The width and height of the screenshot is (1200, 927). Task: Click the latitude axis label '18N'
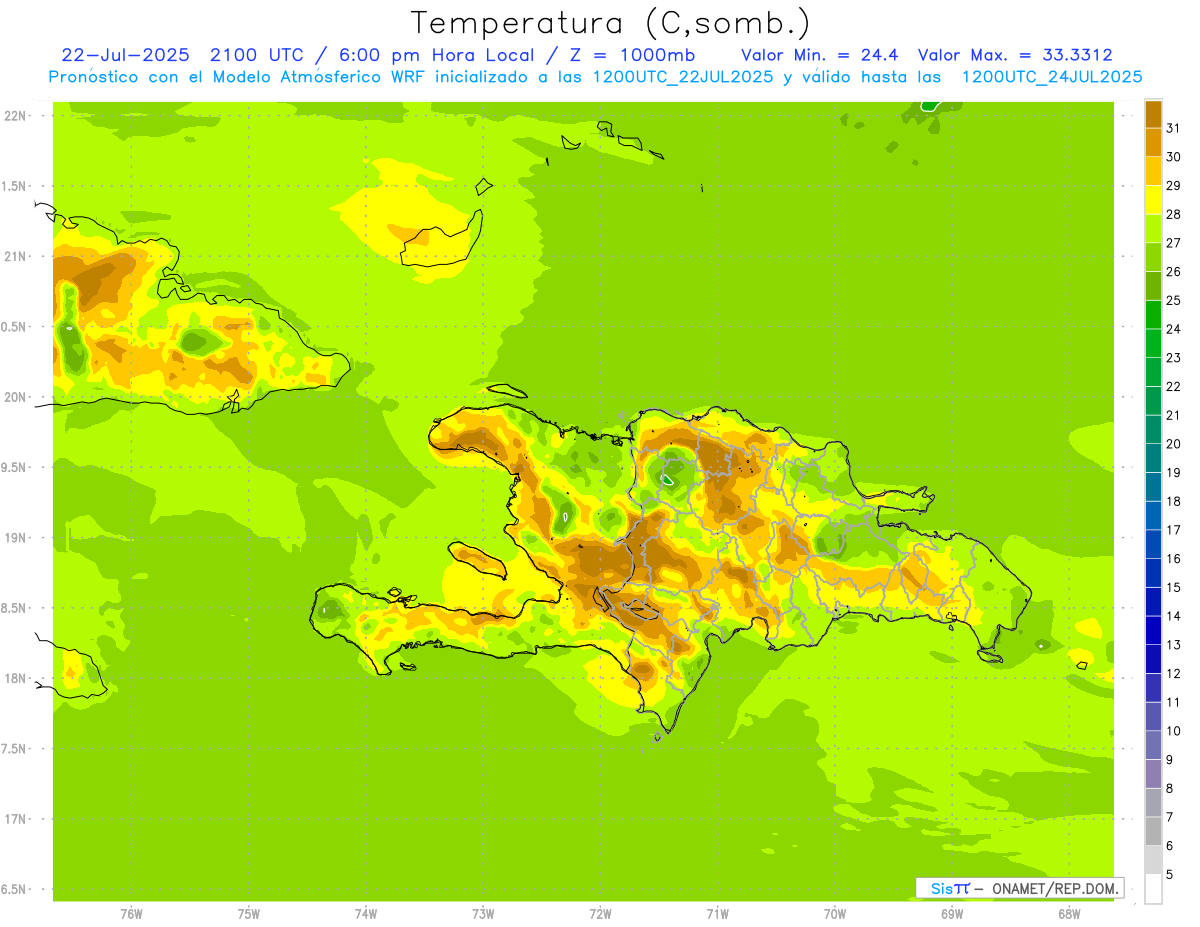pos(16,678)
